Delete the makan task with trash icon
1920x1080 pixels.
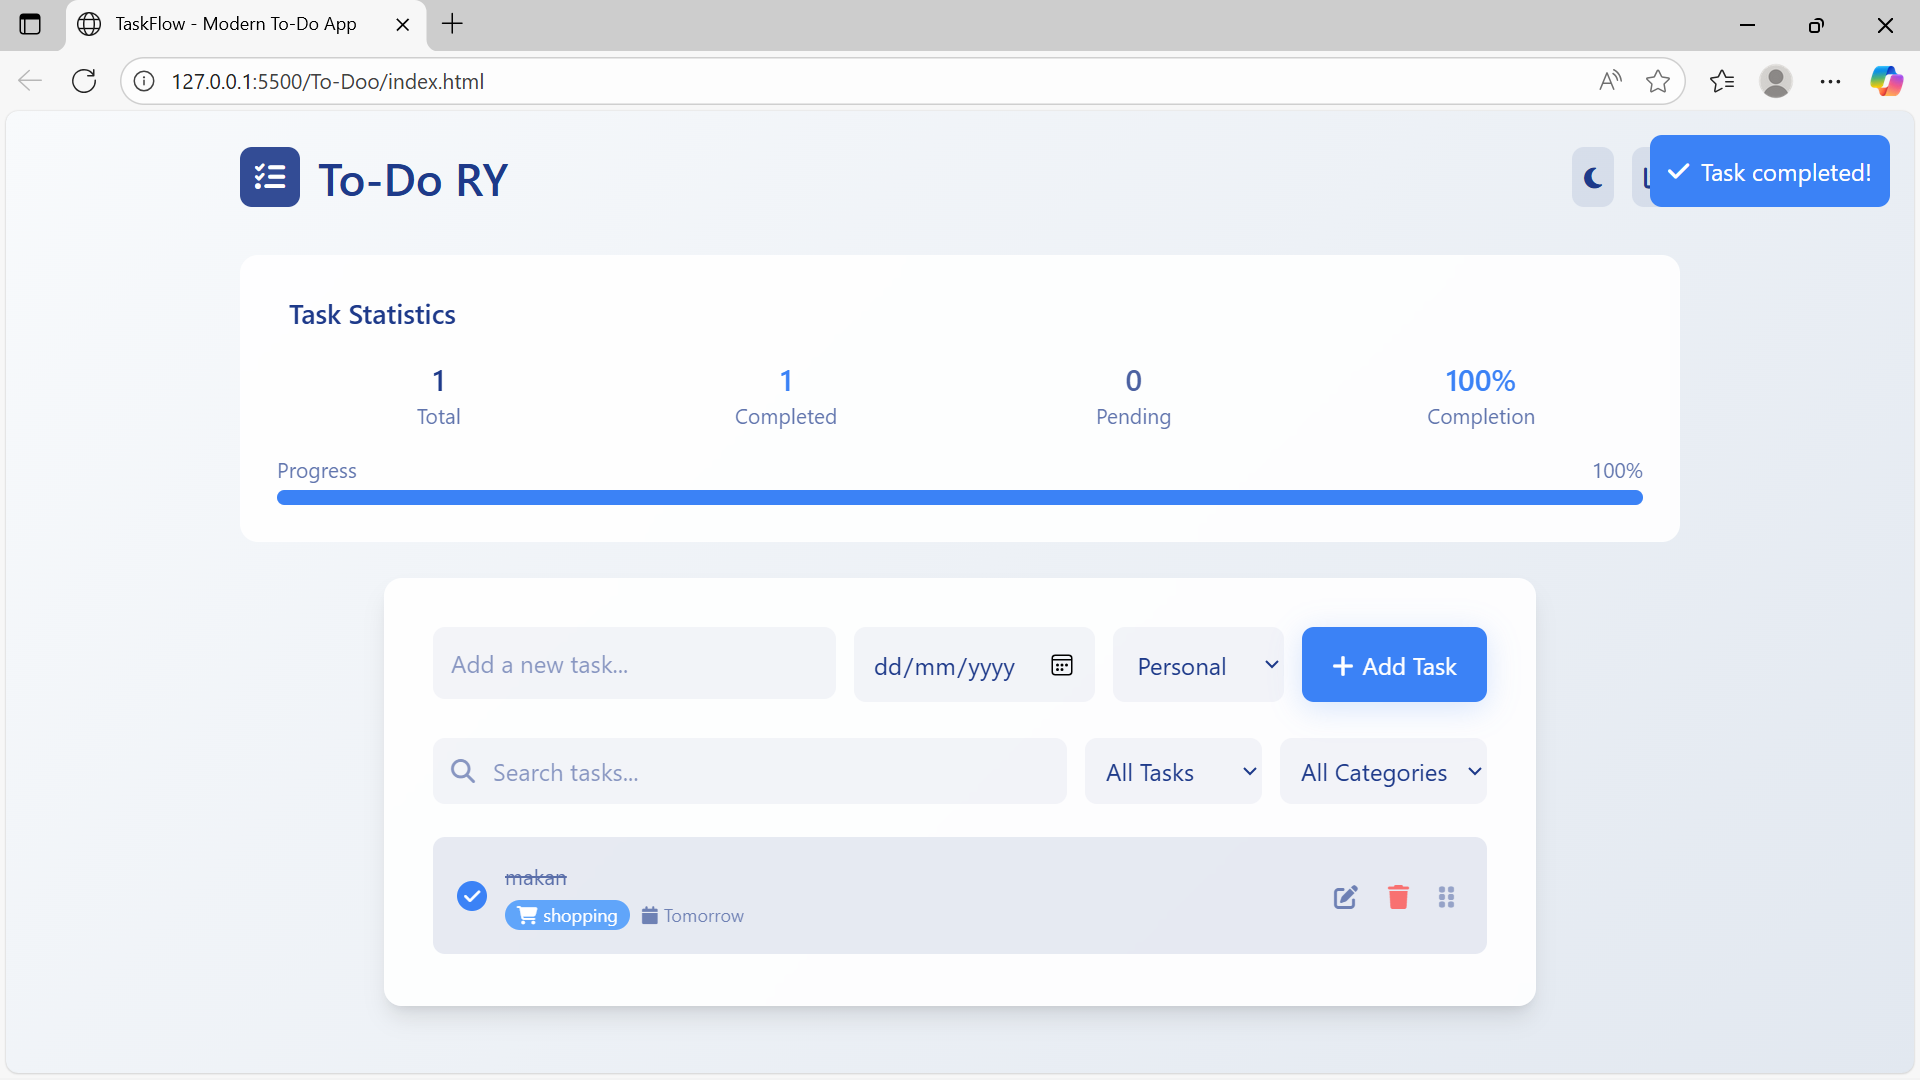coord(1398,897)
